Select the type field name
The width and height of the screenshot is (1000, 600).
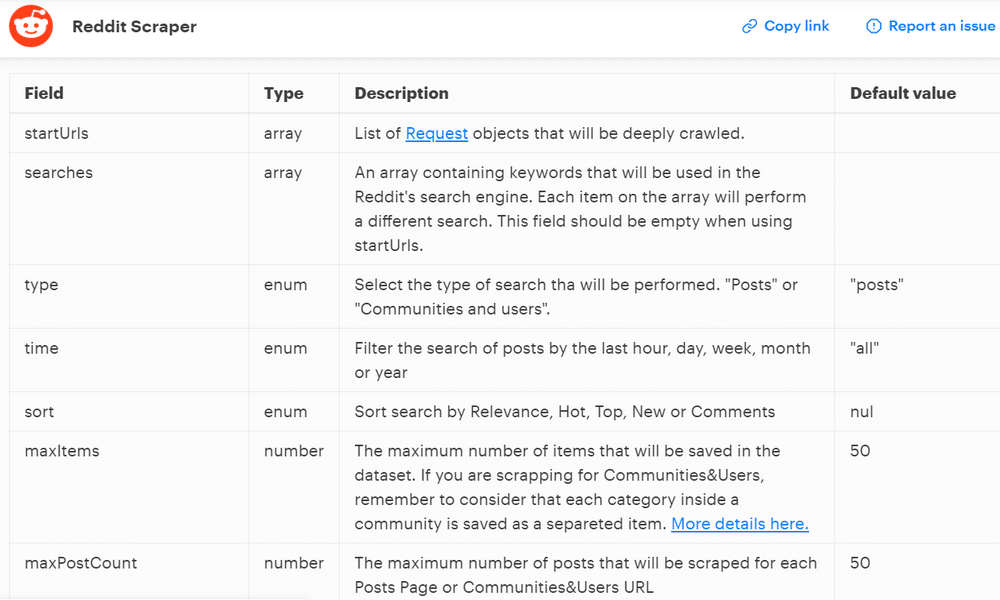click(41, 285)
